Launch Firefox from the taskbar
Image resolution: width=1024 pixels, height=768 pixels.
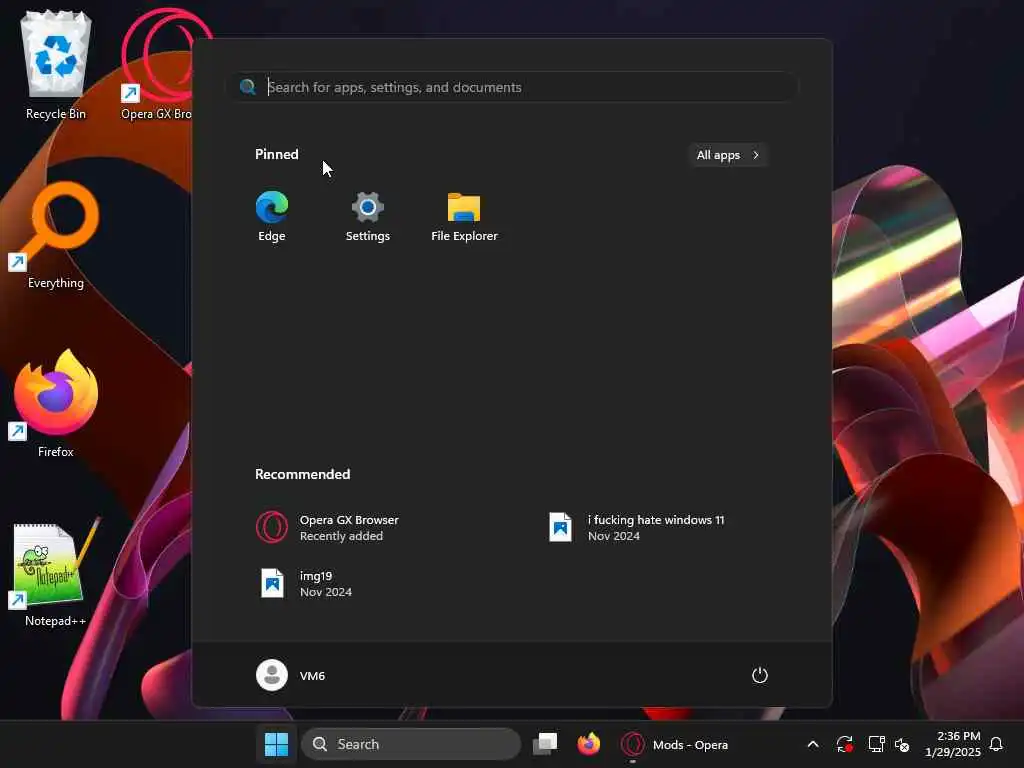588,744
